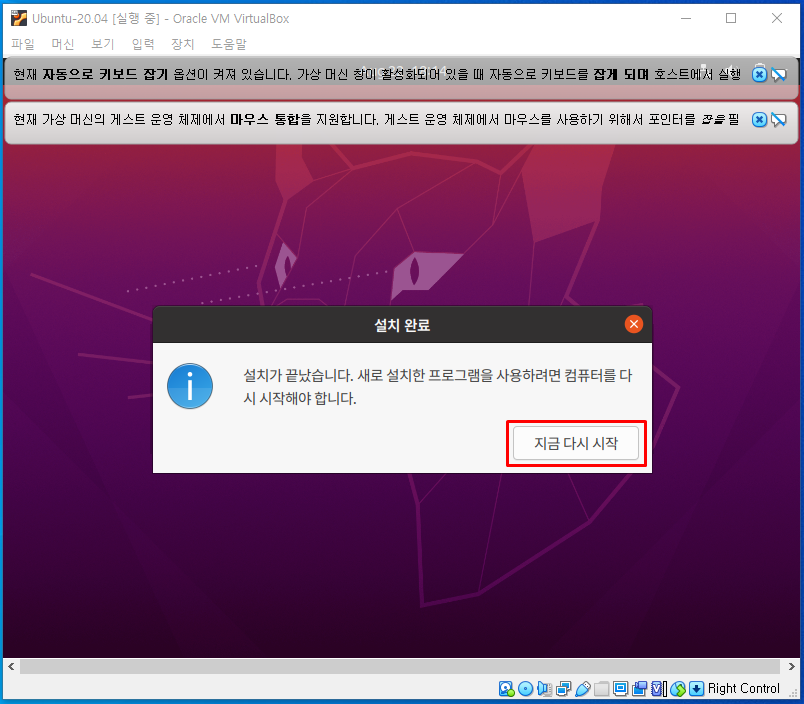This screenshot has width=804, height=704.
Task: Click the network adapters status icon
Action: click(562, 688)
